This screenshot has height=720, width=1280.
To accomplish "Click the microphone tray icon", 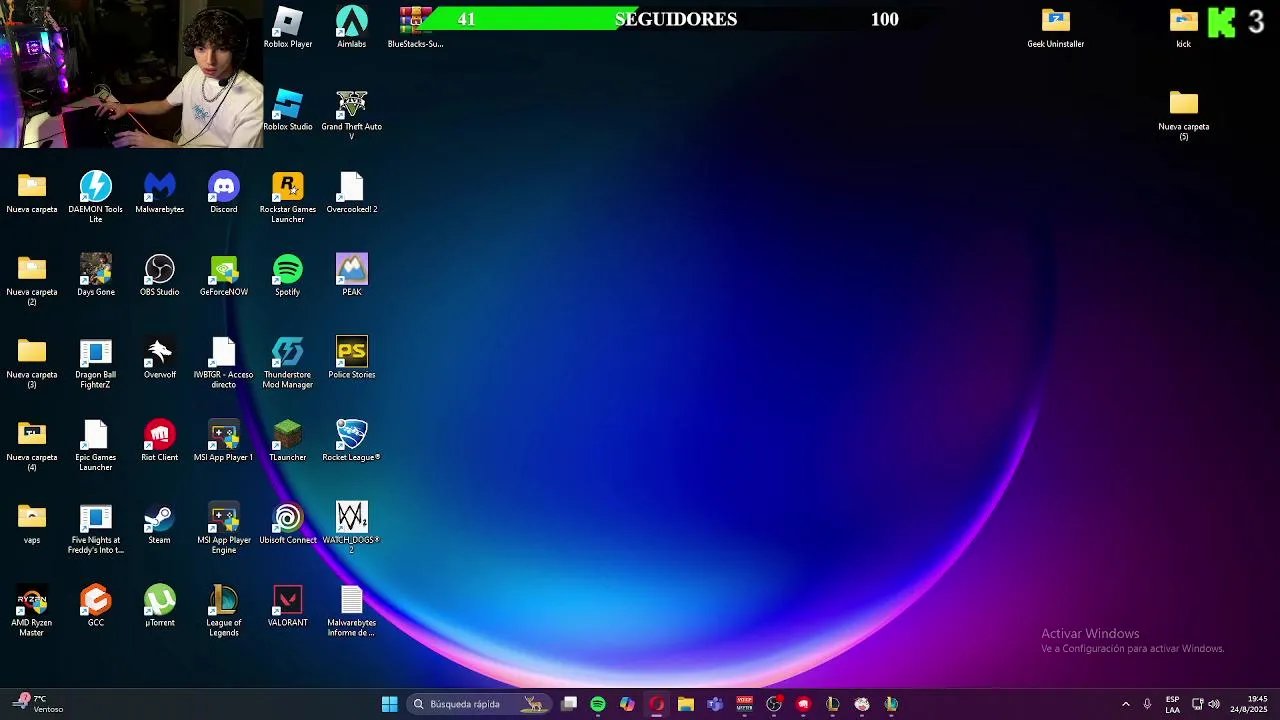I will pos(1147,704).
